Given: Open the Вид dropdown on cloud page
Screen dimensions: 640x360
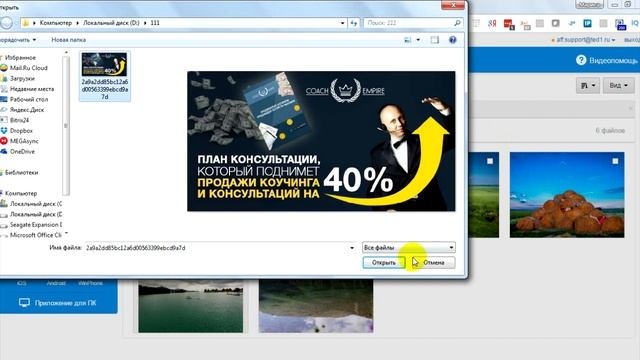Looking at the screenshot, I should (x=618, y=86).
